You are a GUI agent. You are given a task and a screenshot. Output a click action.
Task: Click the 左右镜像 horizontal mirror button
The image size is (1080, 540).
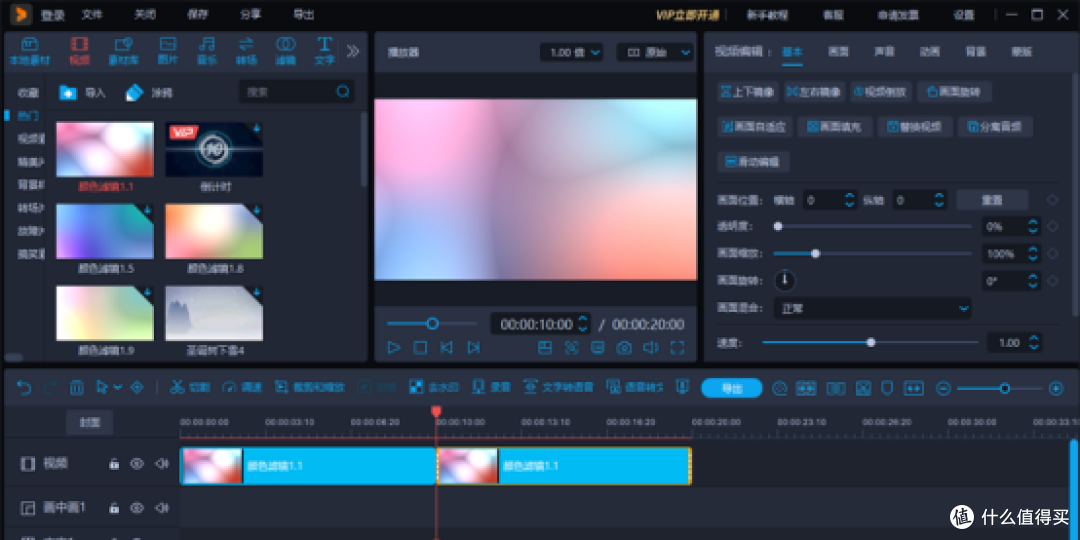pos(815,92)
